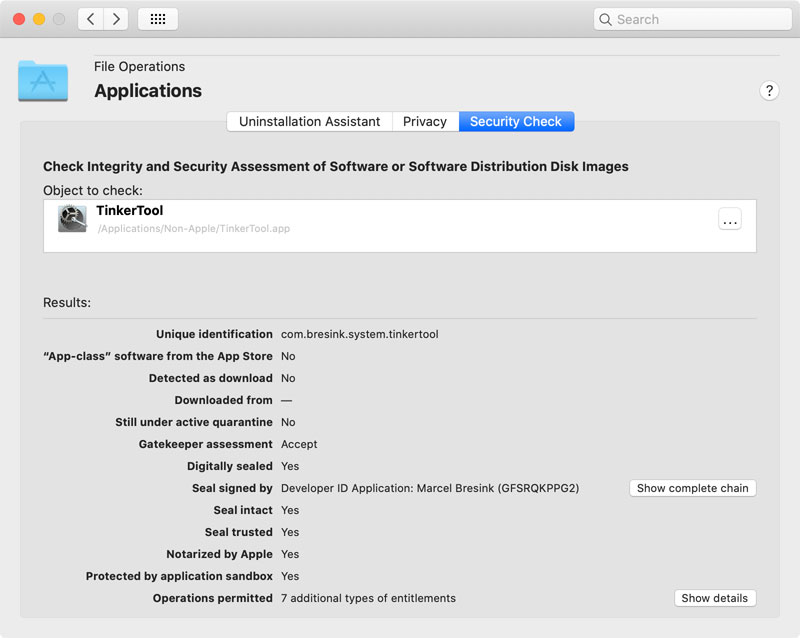Click the magnifying glass in Search
800x638 pixels.
[605, 19]
